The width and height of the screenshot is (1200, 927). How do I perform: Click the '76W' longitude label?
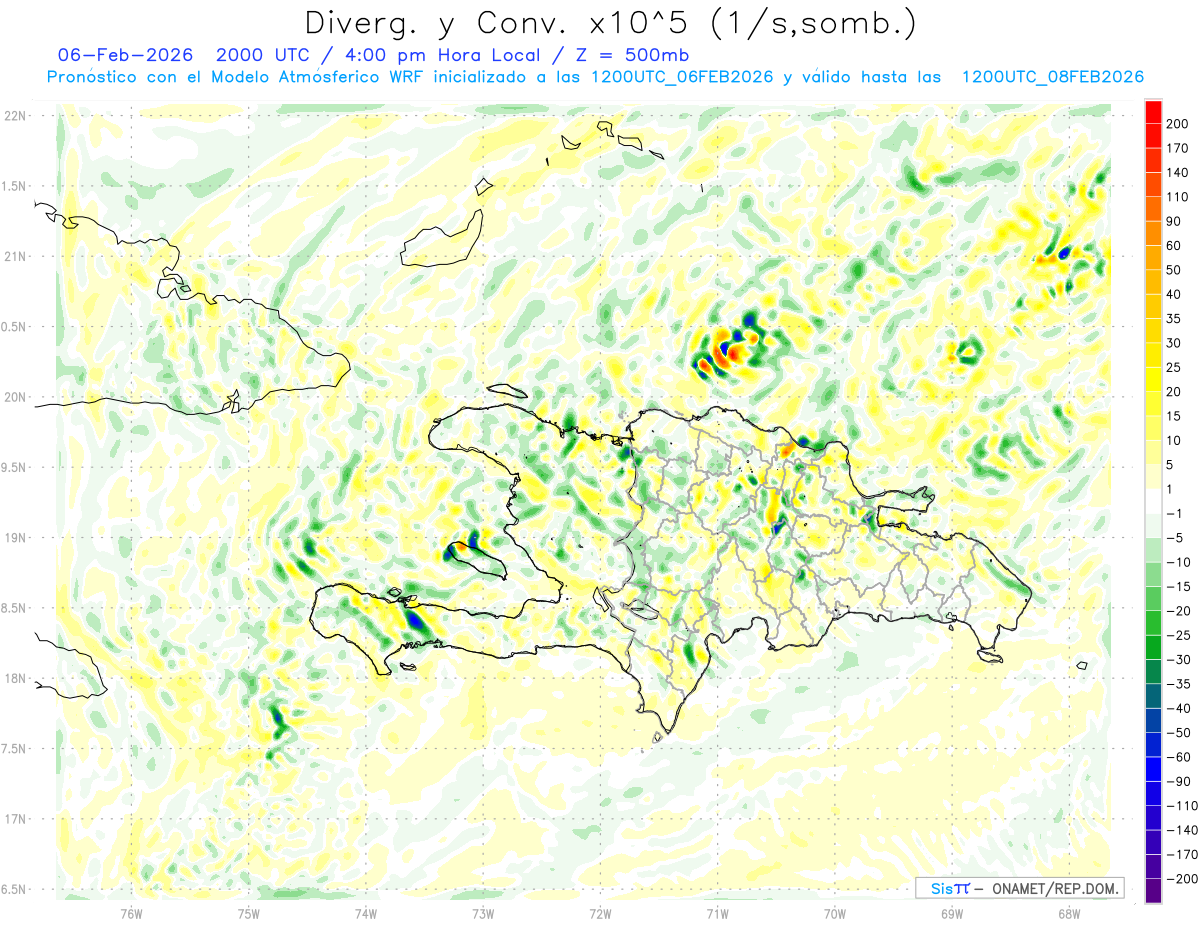131,913
